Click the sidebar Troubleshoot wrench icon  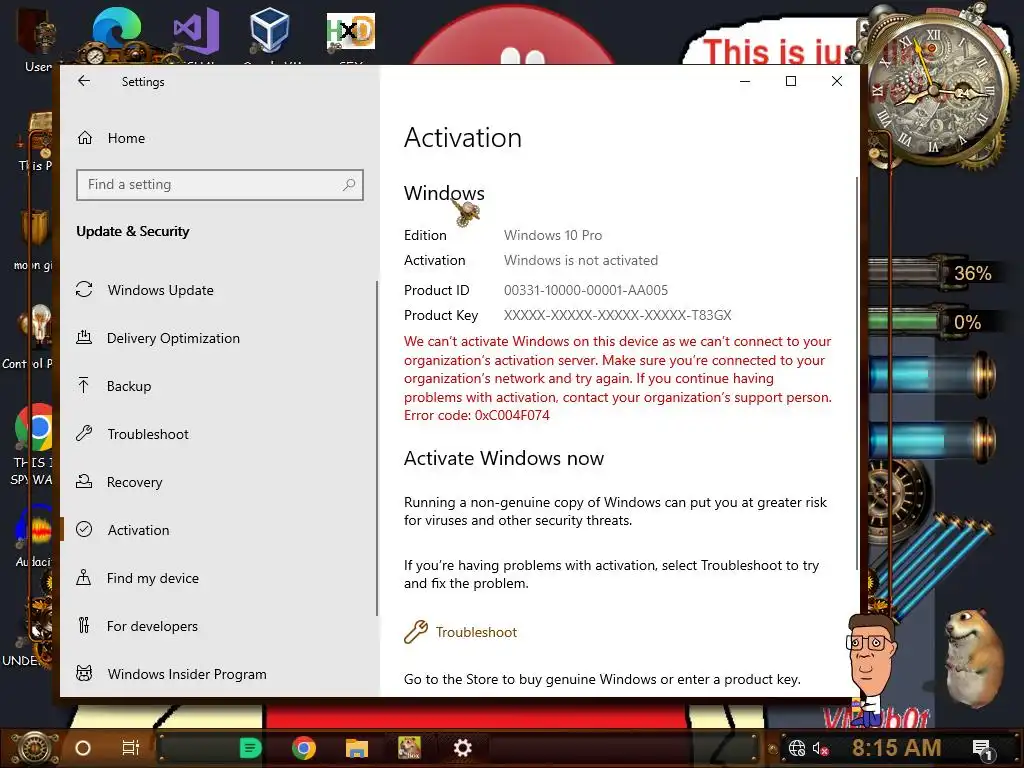84,433
